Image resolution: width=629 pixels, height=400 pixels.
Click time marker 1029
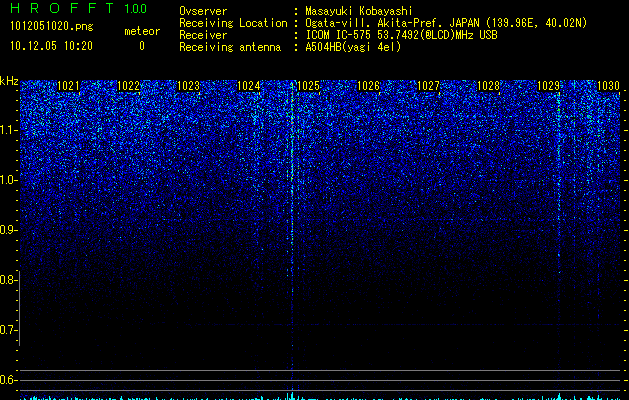[x=548, y=86]
